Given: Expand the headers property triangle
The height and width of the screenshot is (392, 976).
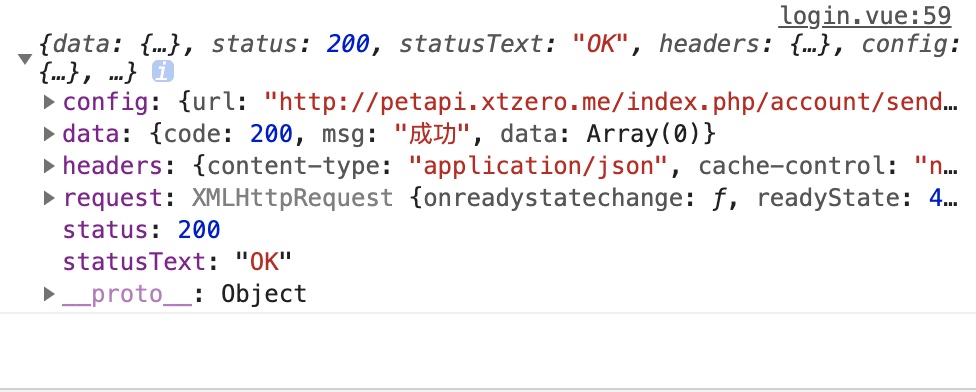Looking at the screenshot, I should 50,166.
